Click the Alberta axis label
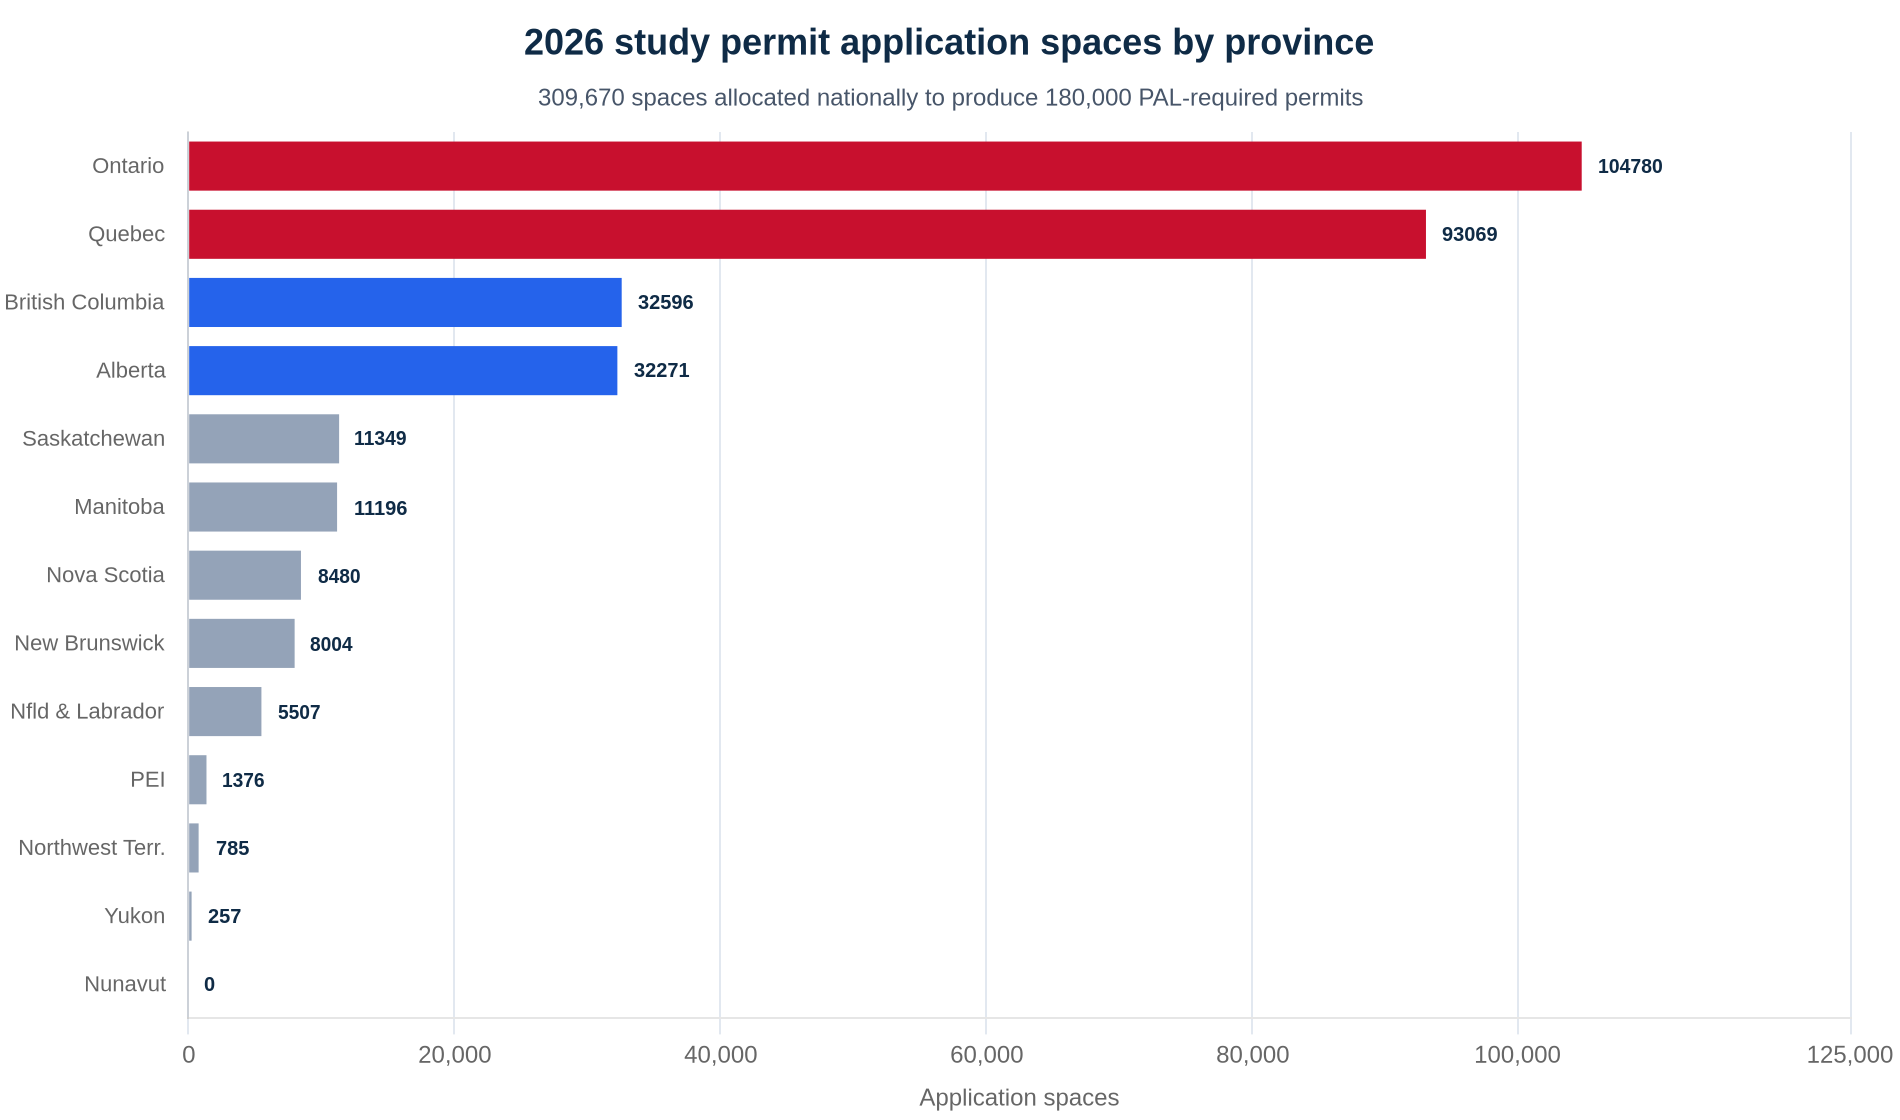 coord(131,370)
